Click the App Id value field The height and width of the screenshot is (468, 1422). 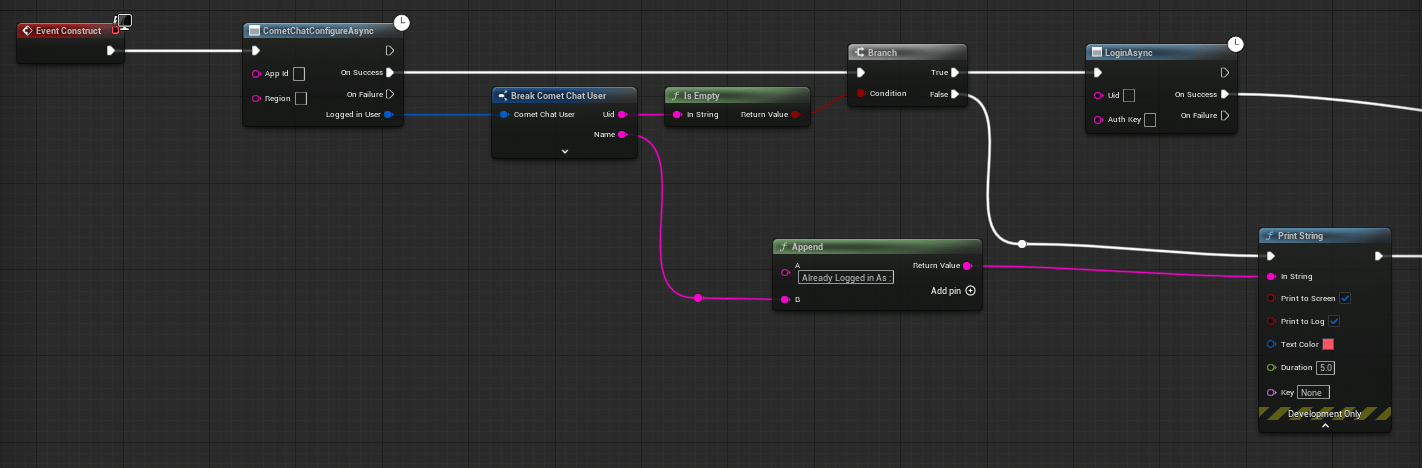click(x=299, y=73)
